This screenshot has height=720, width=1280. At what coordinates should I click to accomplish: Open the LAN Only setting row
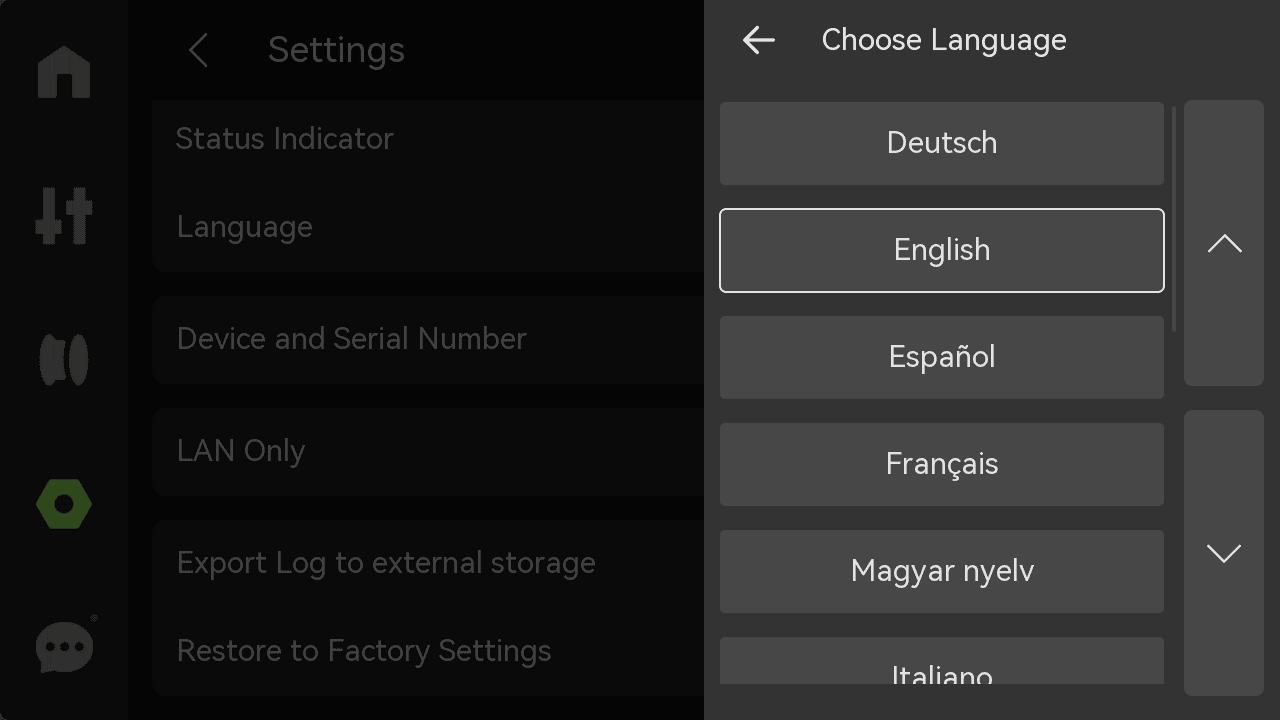pyautogui.click(x=428, y=451)
